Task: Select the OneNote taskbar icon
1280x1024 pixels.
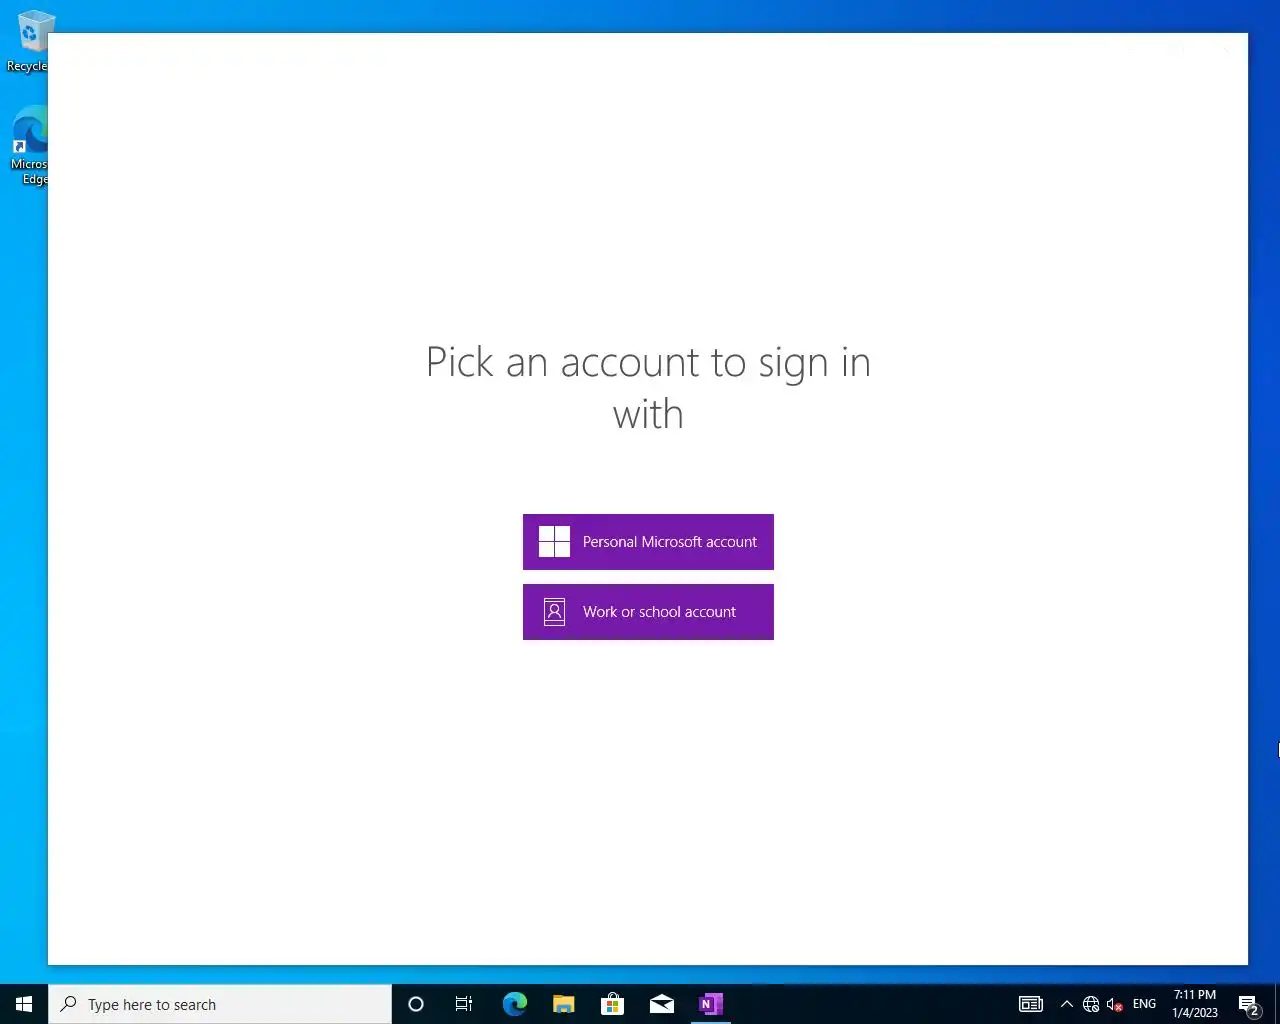Action: [x=710, y=1004]
